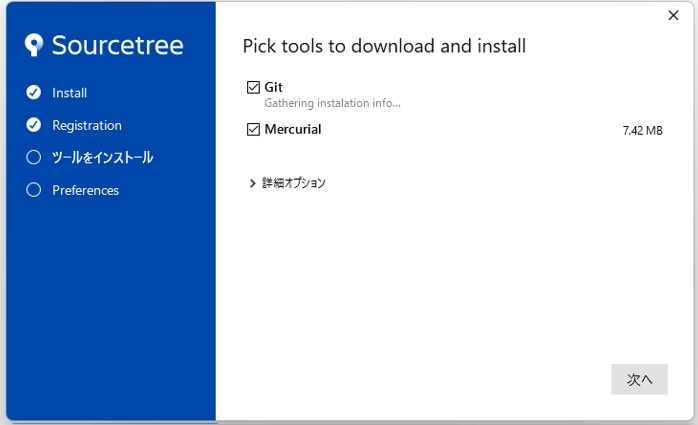Open the 詳細オプション advanced options label
The height and width of the screenshot is (425, 698).
pyautogui.click(x=294, y=183)
